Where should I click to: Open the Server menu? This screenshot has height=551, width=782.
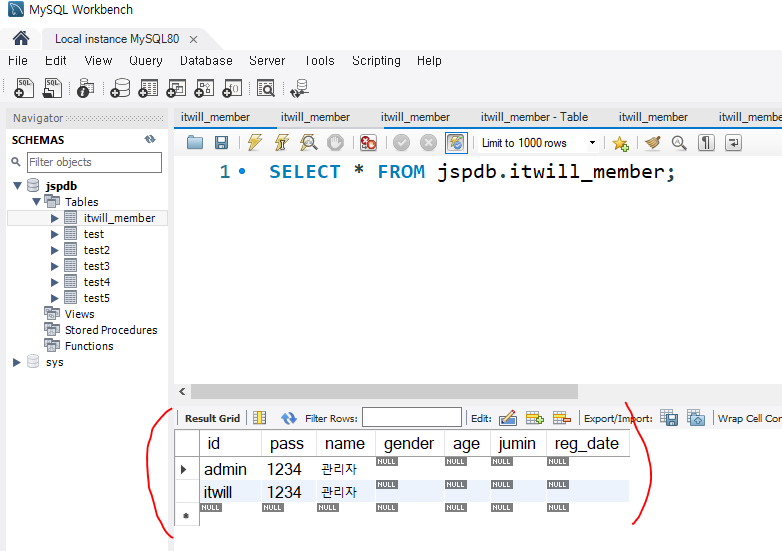[267, 61]
